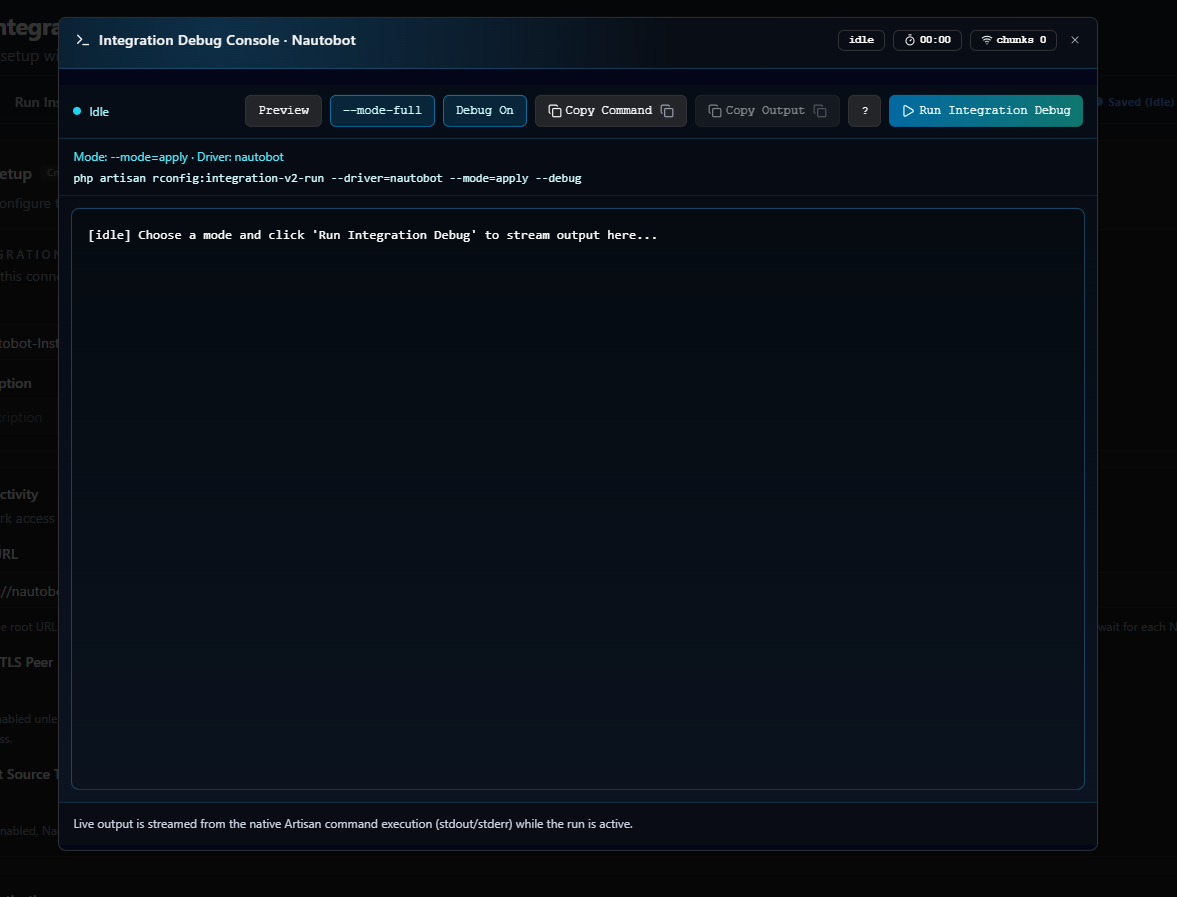Toggle the Debug On button
The height and width of the screenshot is (897, 1177).
point(485,110)
